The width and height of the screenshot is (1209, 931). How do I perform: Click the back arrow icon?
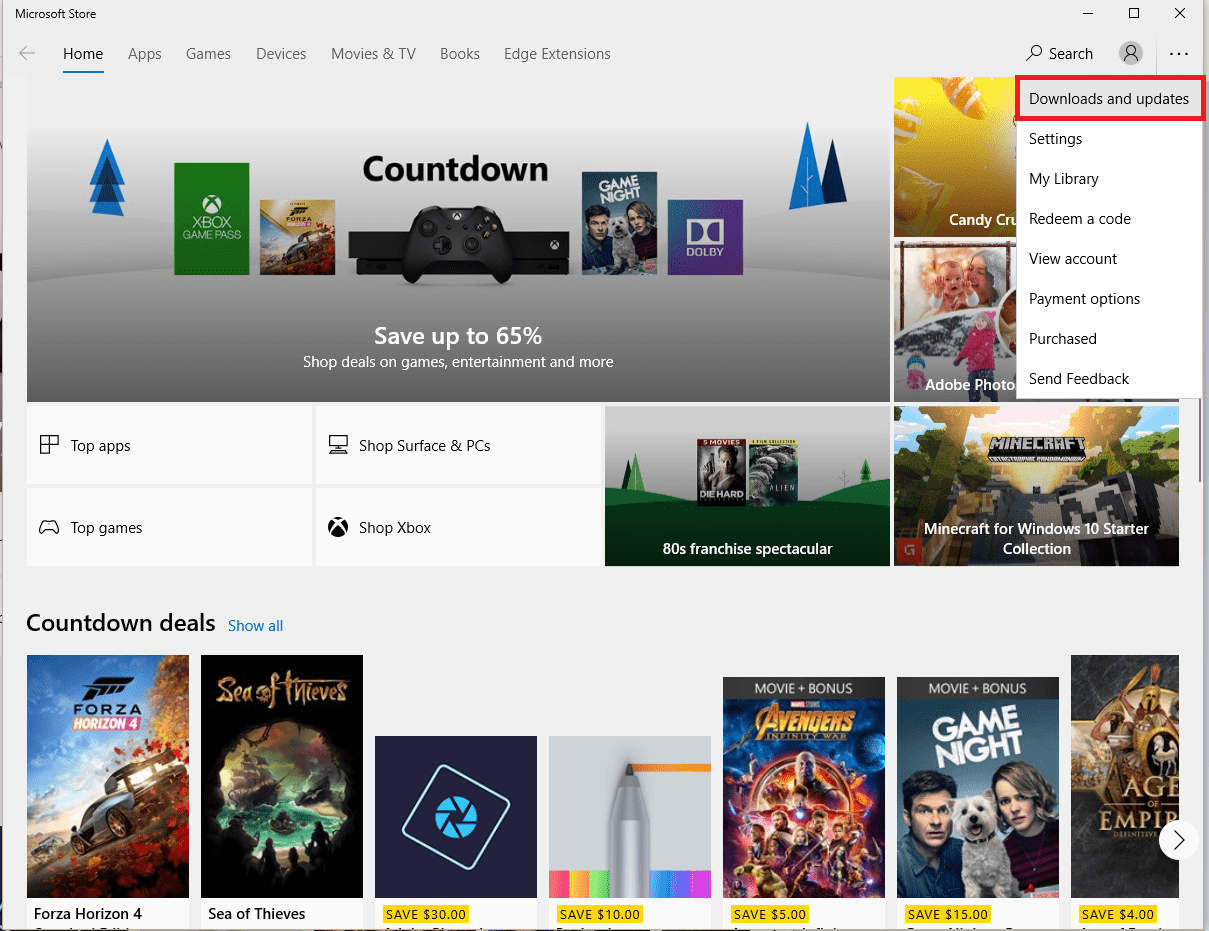(x=27, y=54)
